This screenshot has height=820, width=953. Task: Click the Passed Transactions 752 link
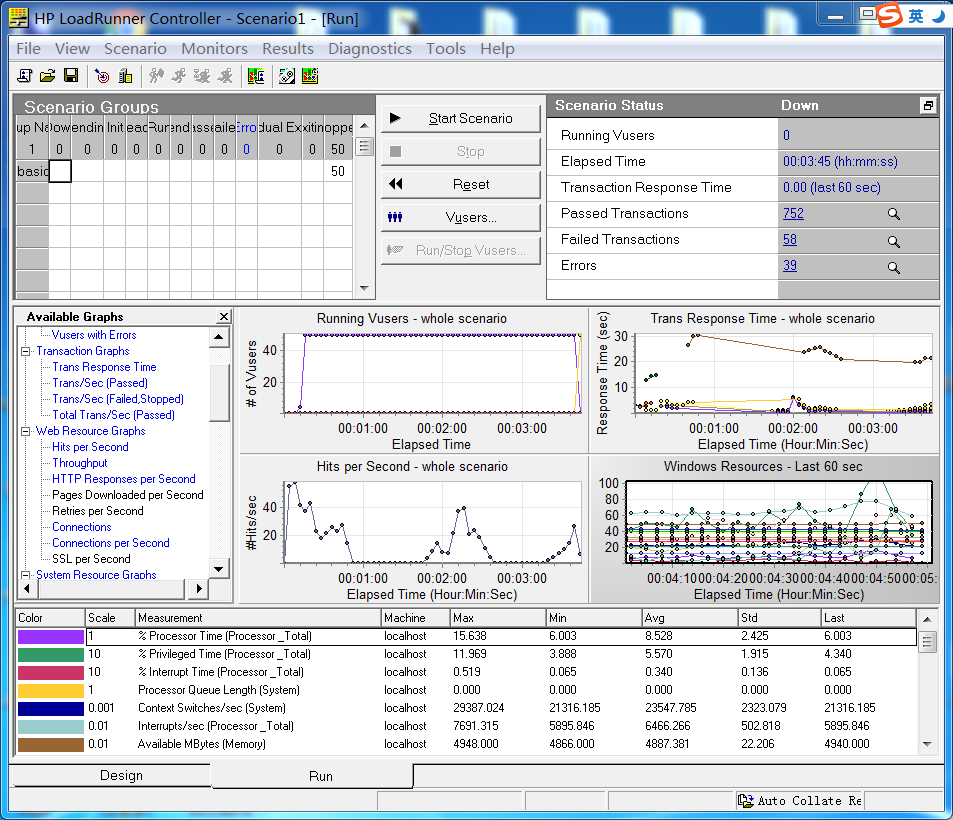[x=793, y=213]
